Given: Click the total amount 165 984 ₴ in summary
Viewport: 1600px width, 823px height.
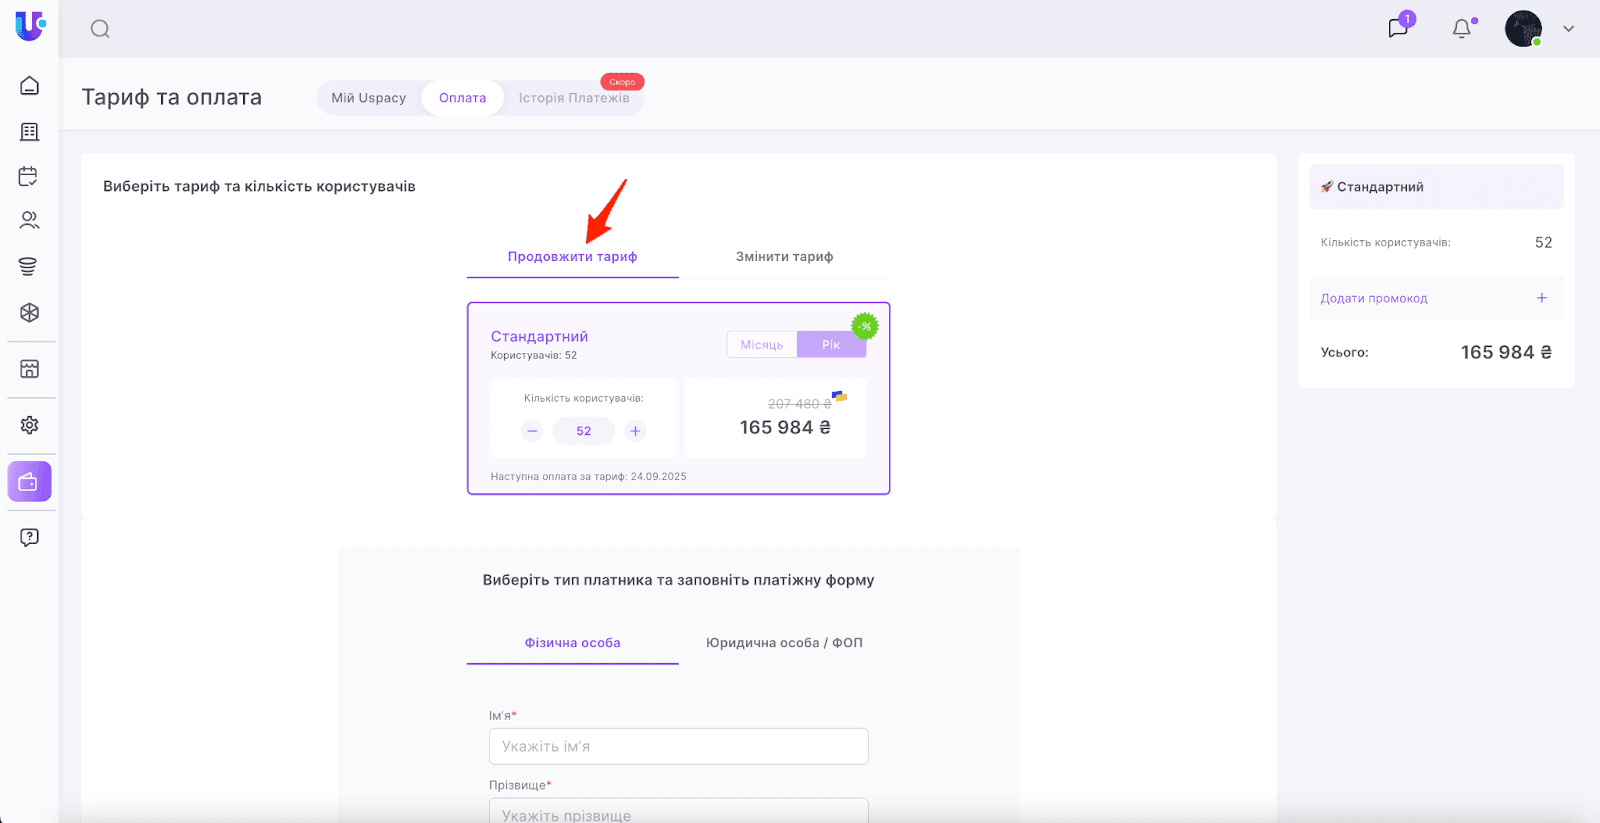Looking at the screenshot, I should (1506, 352).
